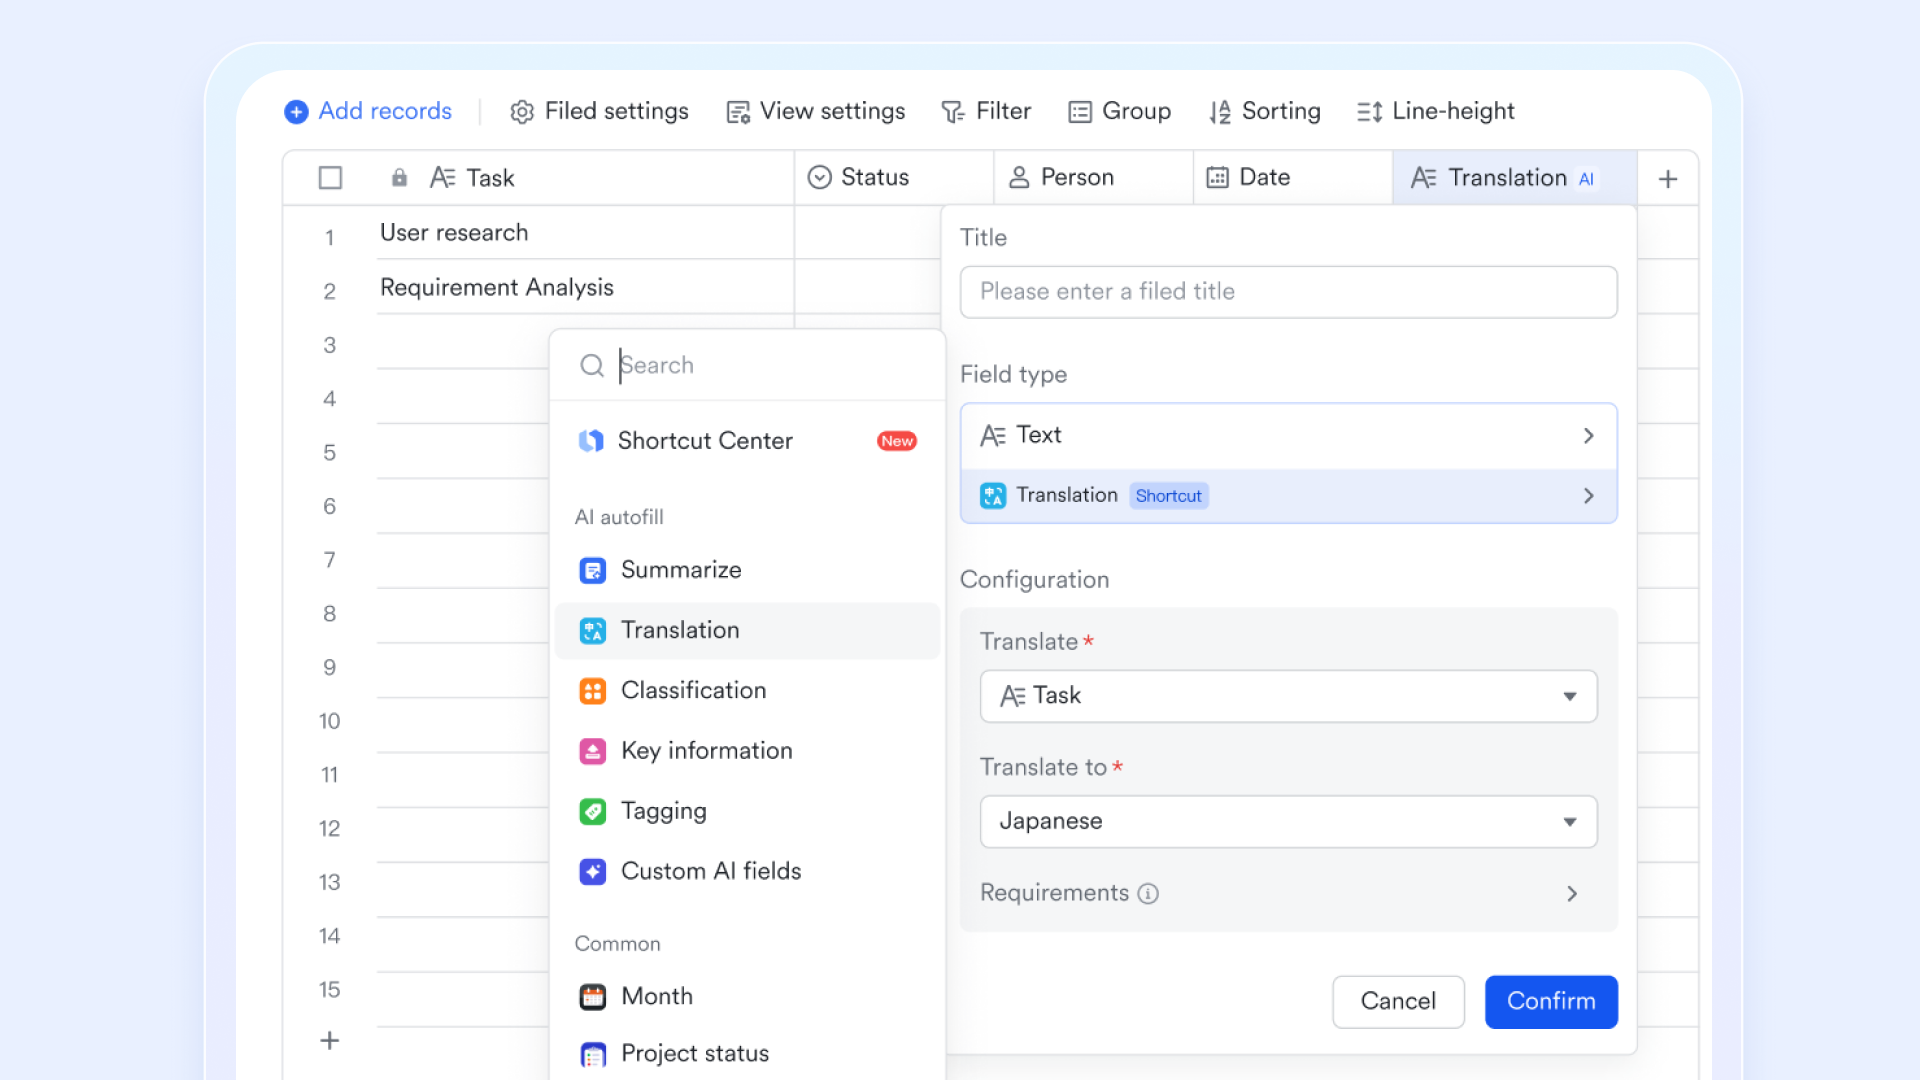Select Key information menu entry
Viewport: 1920px width, 1080px height.
coord(747,751)
